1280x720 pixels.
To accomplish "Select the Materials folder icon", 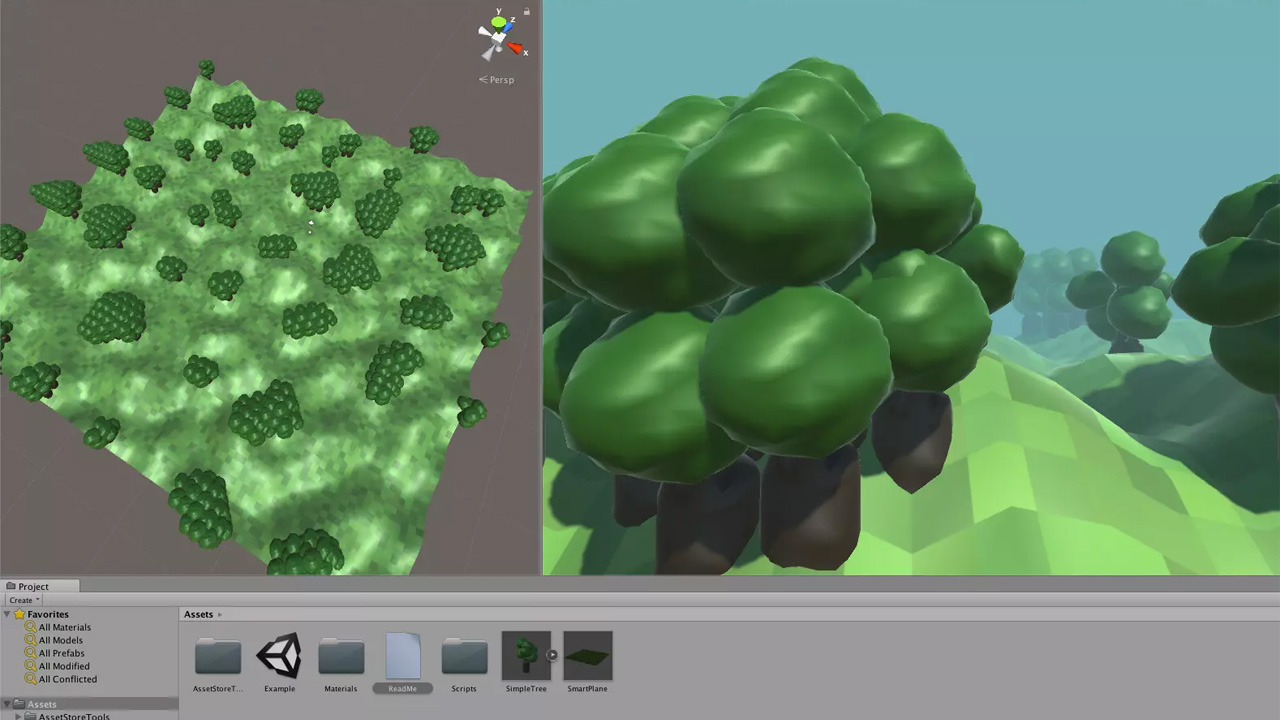I will (x=341, y=656).
